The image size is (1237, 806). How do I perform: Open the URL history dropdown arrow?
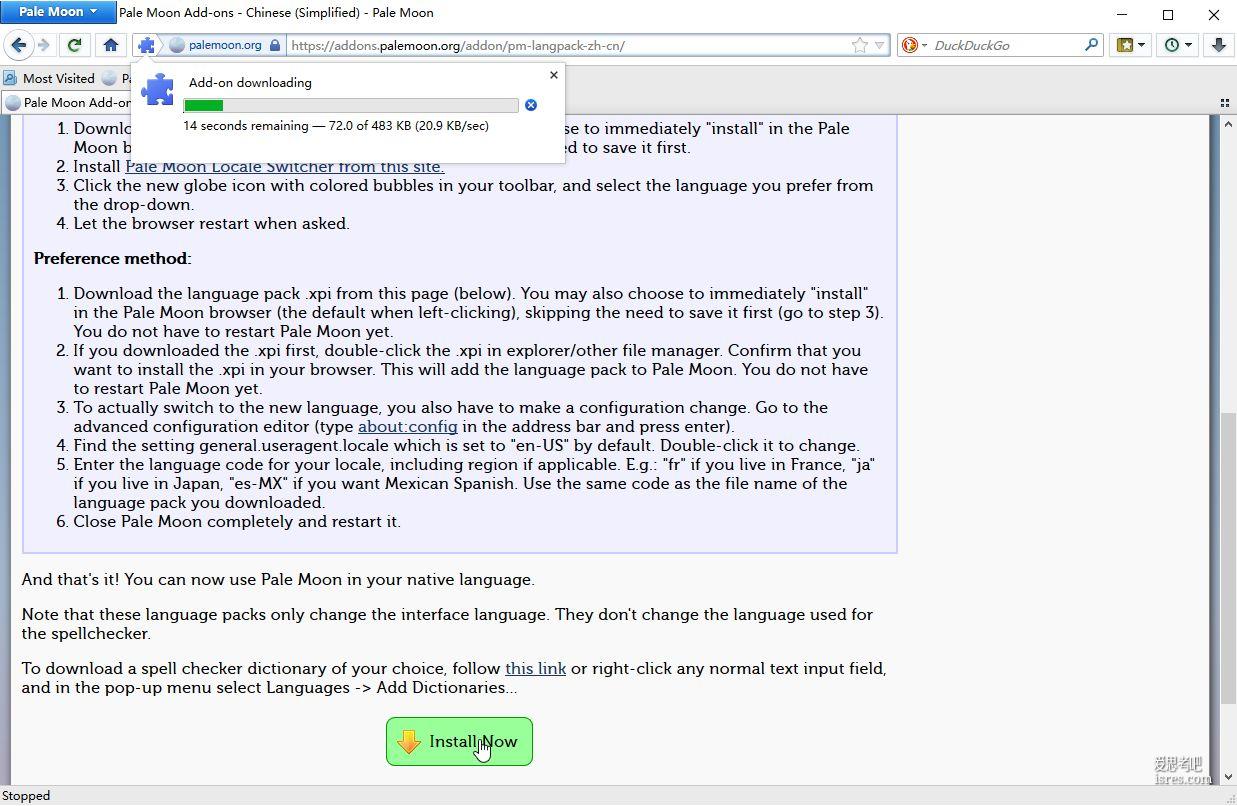[x=880, y=45]
